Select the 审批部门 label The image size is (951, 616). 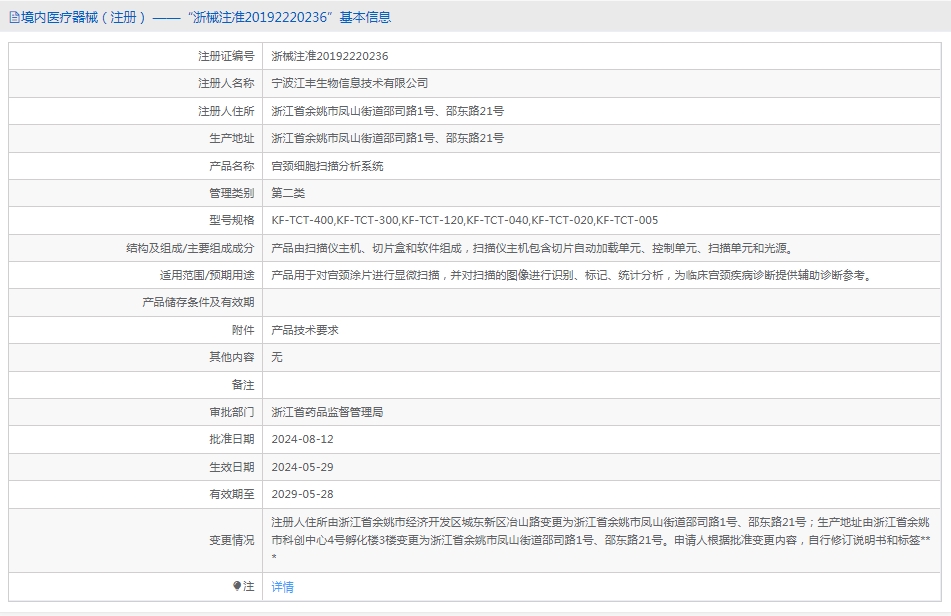(232, 412)
